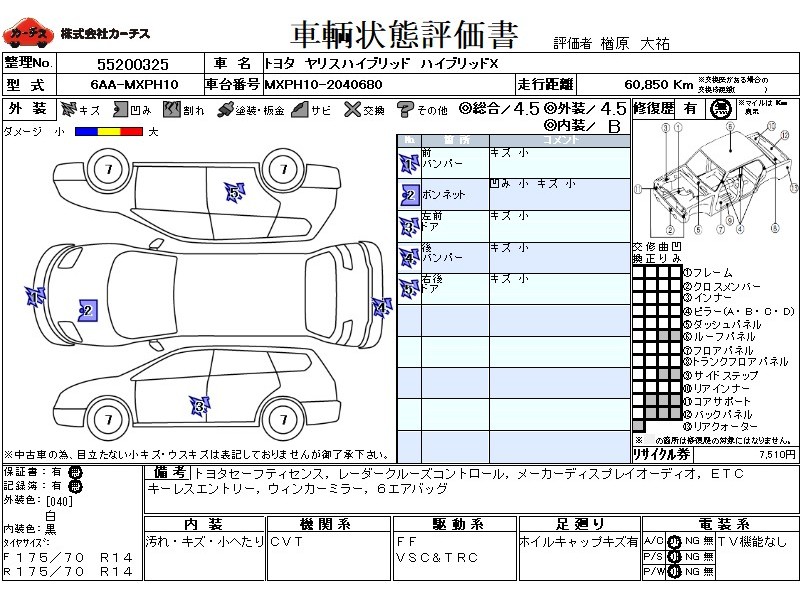The width and height of the screenshot is (800, 600).
Task: Click the その他 question mark icon
Action: 405,109
